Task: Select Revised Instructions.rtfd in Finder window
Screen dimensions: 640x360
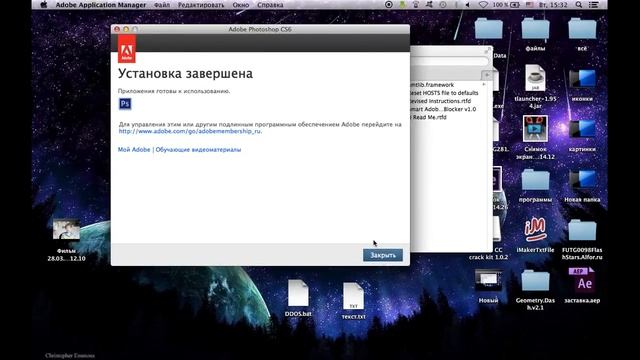Action: click(x=440, y=101)
